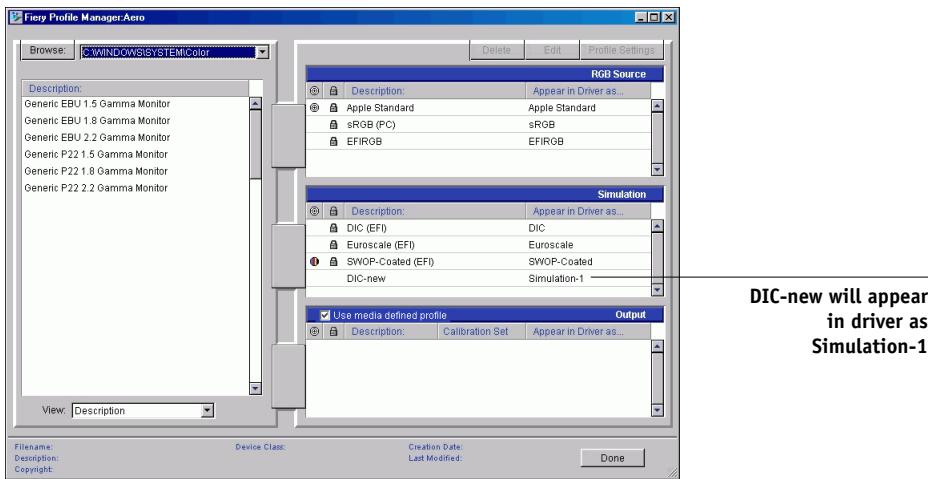Select Generic P22 1.8 Gamma Monitor
The height and width of the screenshot is (479, 931).
click(x=96, y=171)
